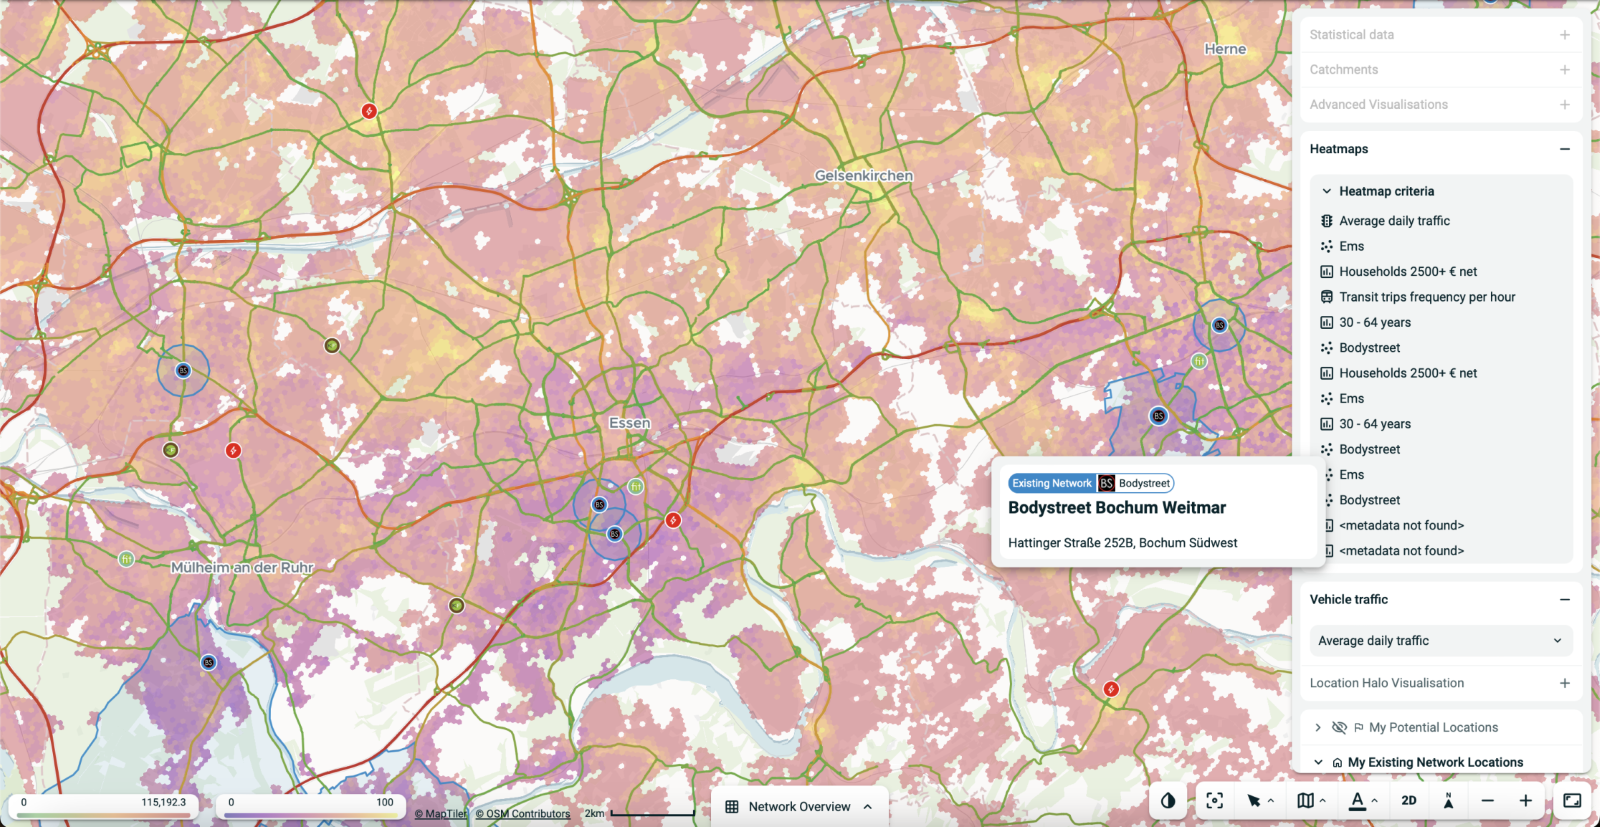Select the first 30 - 64 years criterion

(x=1375, y=323)
